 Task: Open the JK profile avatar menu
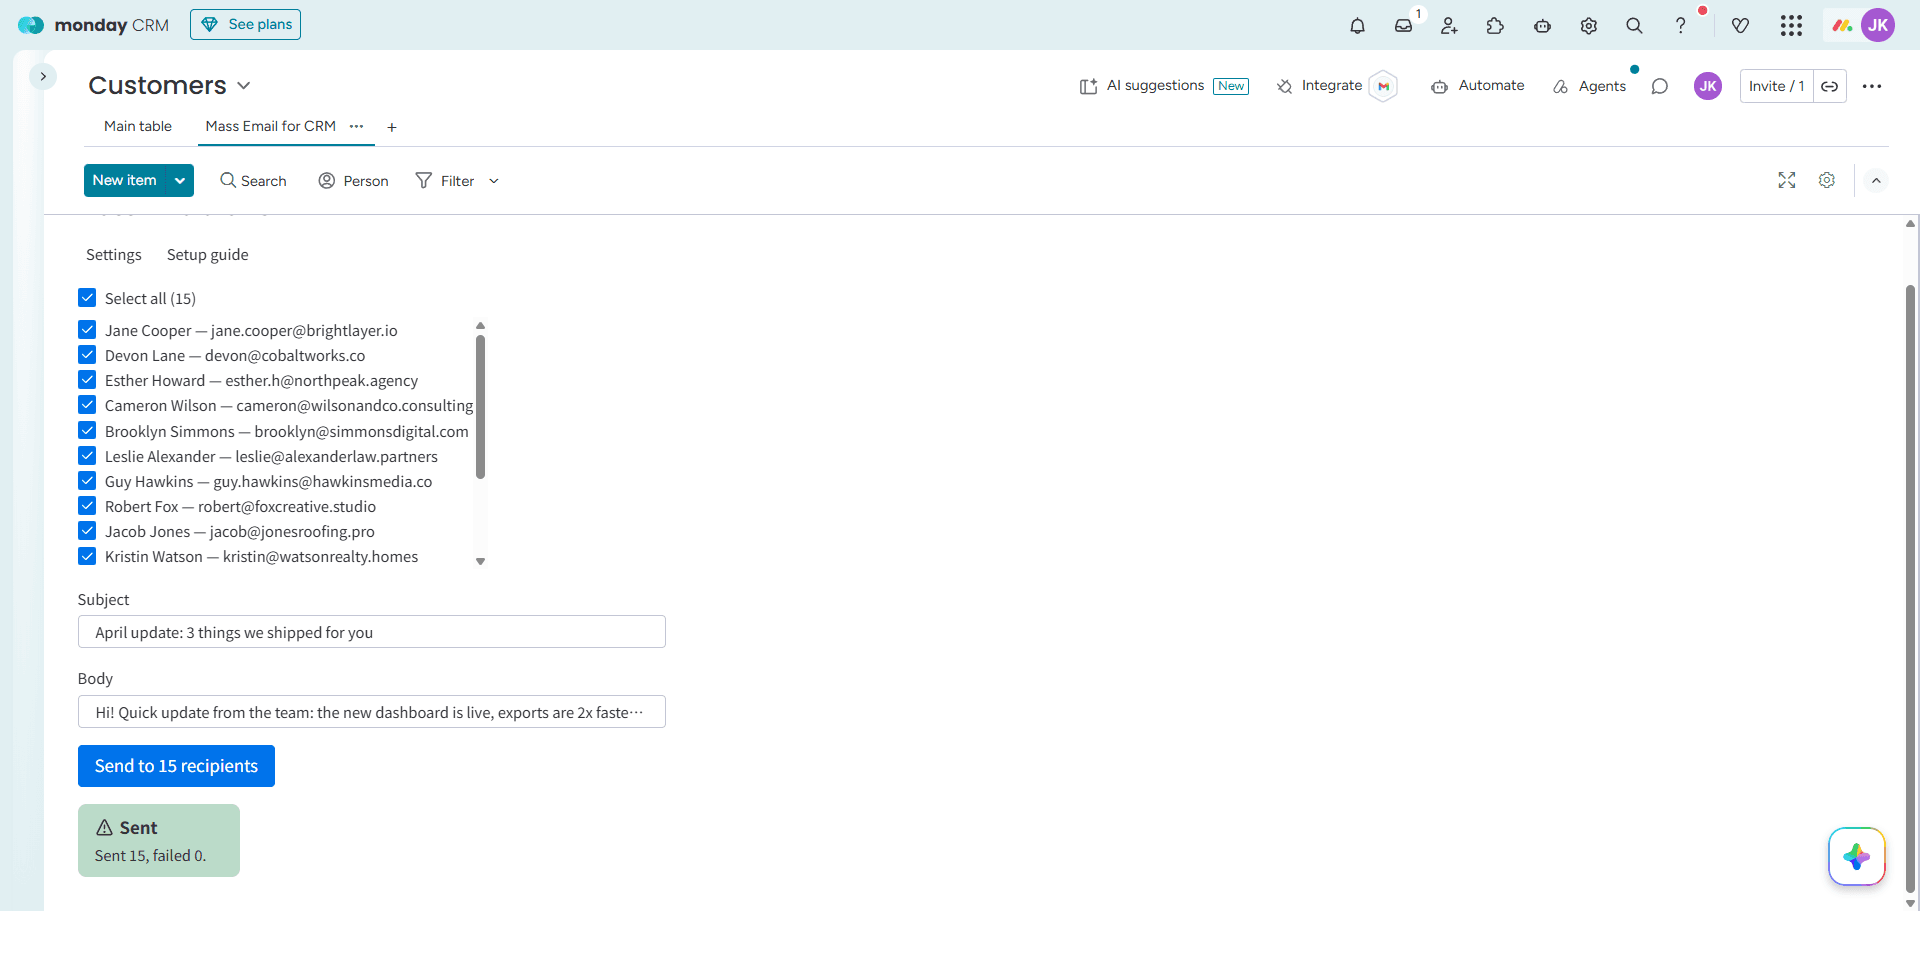[x=1878, y=25]
